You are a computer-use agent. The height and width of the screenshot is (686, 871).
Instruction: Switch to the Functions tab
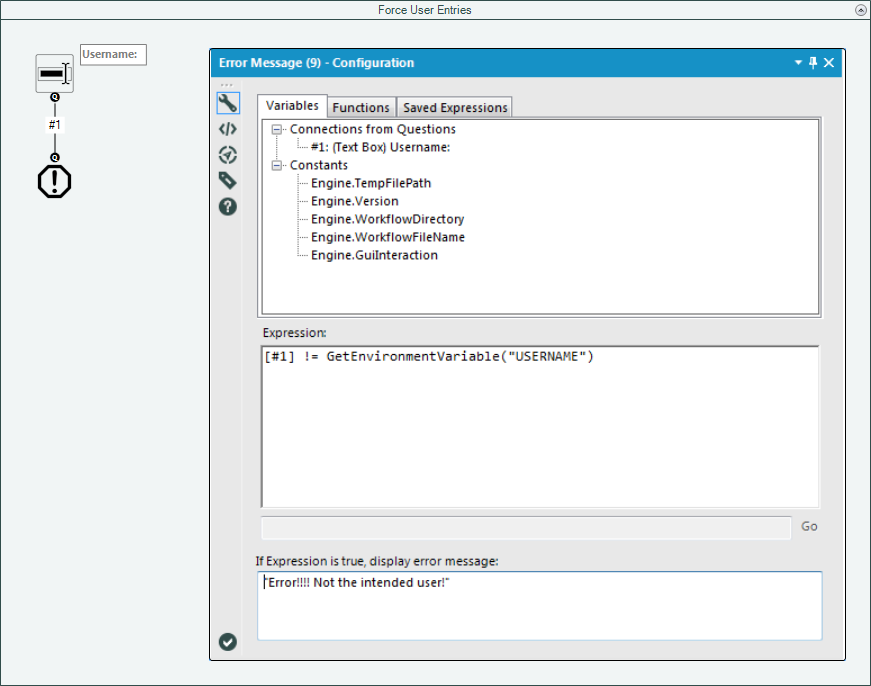point(361,108)
